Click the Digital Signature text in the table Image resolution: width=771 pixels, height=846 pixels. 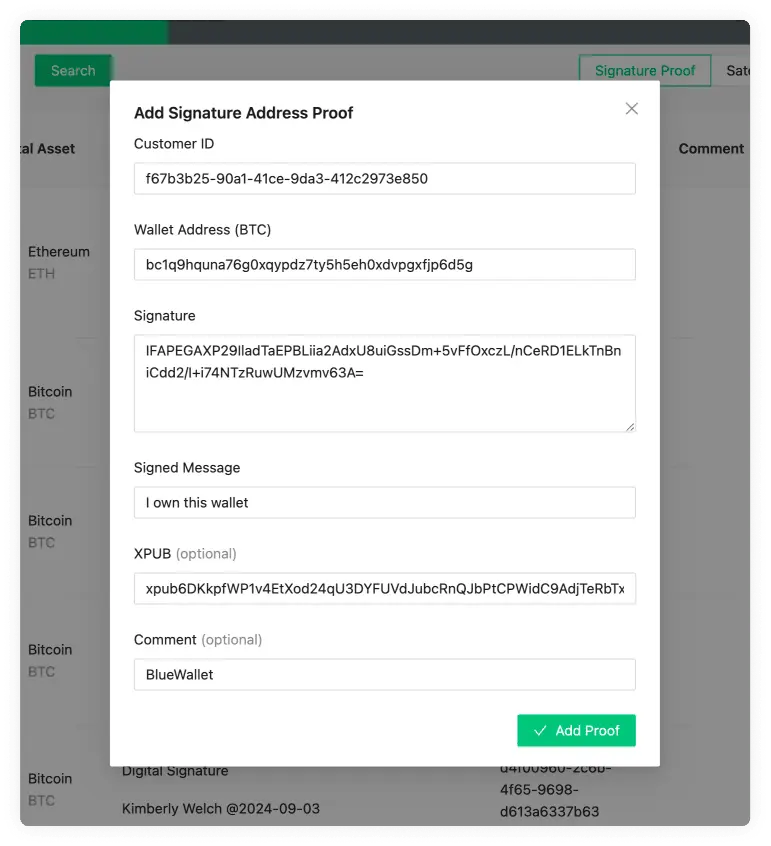point(174,770)
